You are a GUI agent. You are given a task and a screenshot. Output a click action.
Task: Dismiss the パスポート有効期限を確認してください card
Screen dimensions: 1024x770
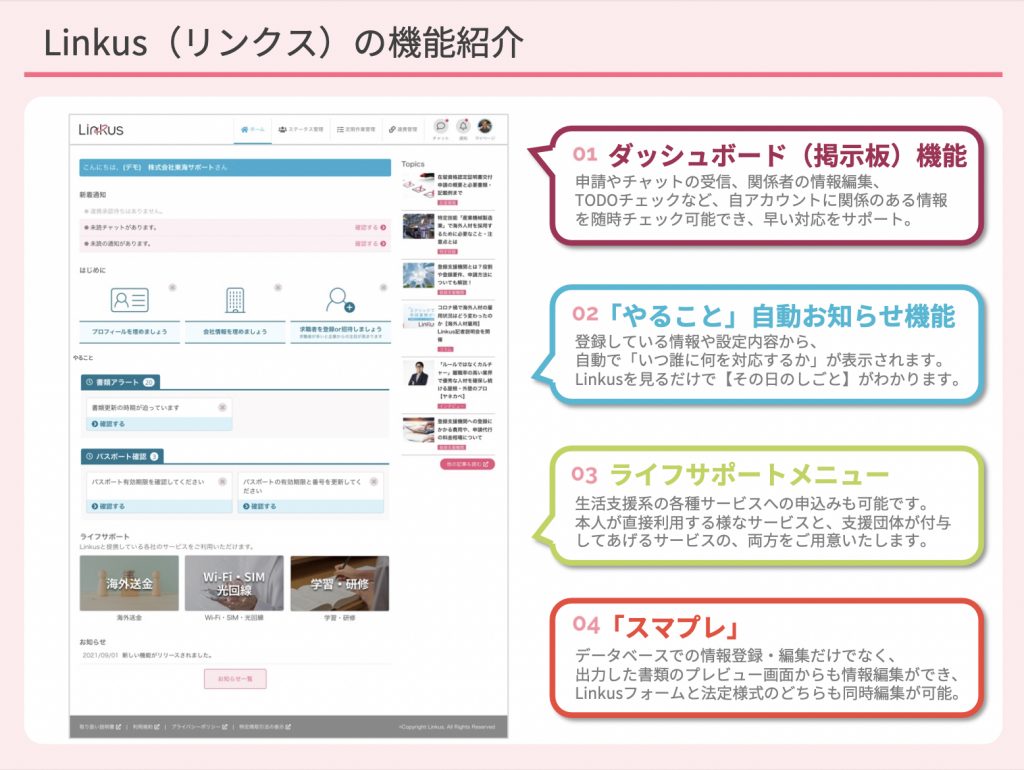tap(222, 481)
